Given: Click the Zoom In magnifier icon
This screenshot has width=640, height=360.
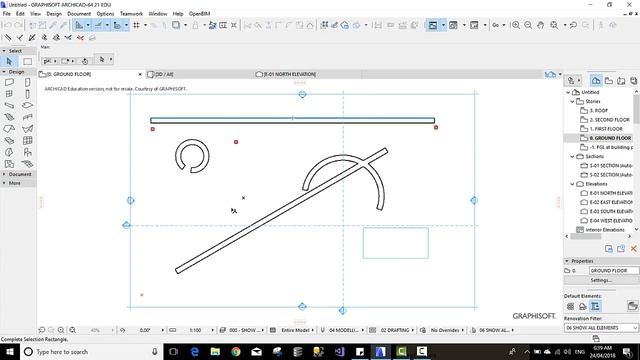Looking at the screenshot, I should pyautogui.click(x=516, y=25).
